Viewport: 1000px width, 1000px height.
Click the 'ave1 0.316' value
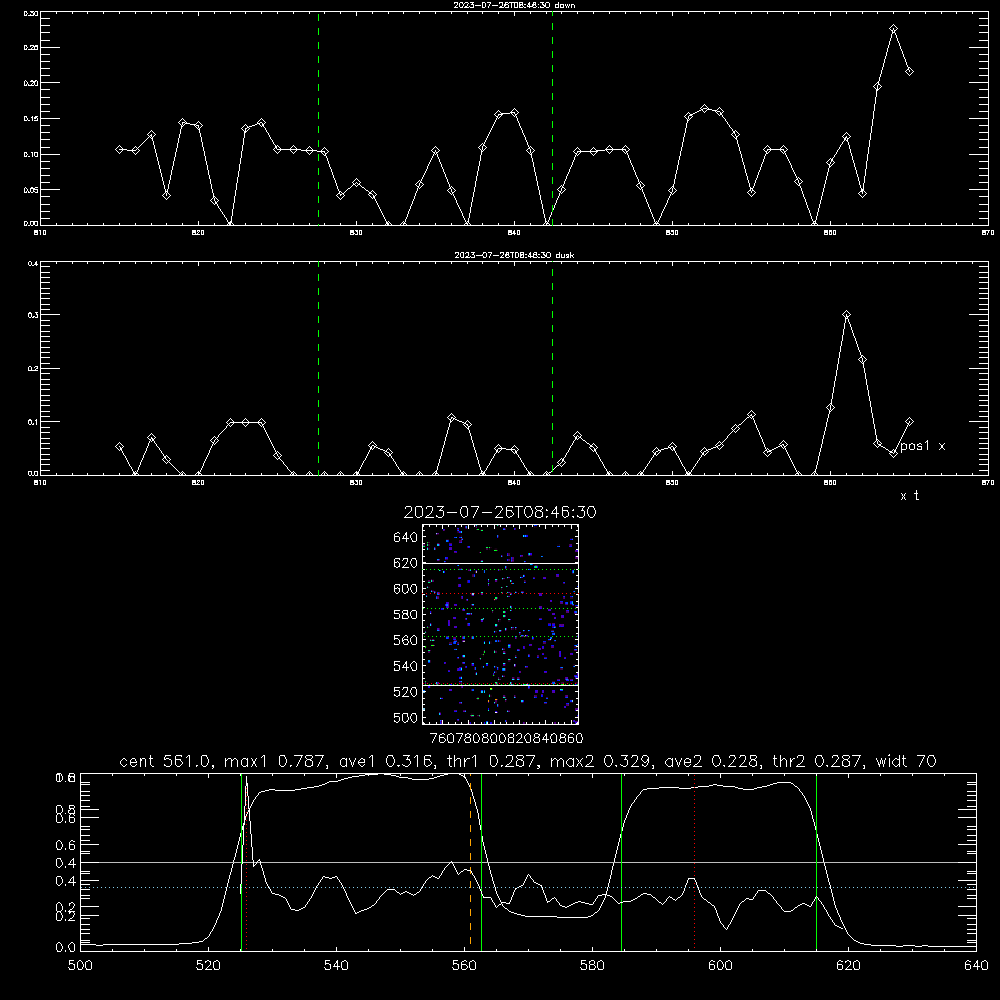[385, 761]
